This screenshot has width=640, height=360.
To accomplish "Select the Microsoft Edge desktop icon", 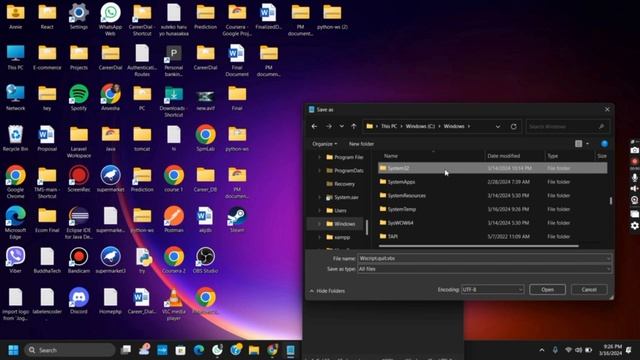I will point(16,222).
